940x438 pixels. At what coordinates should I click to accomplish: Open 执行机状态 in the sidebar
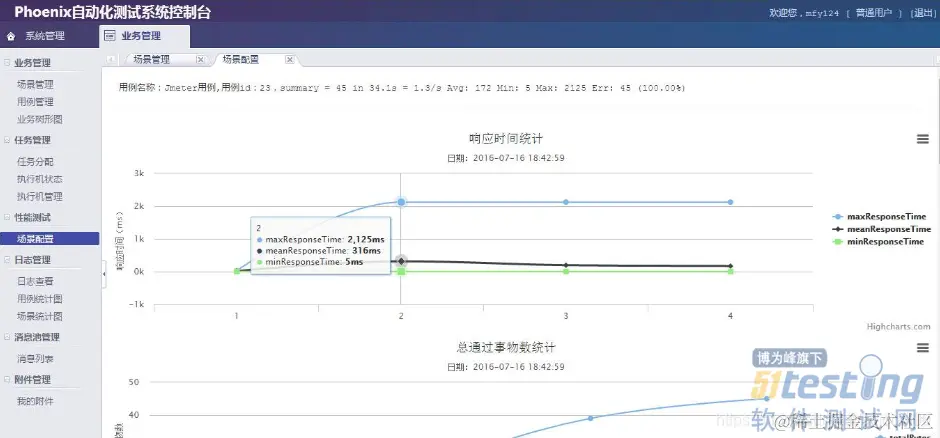coord(40,179)
